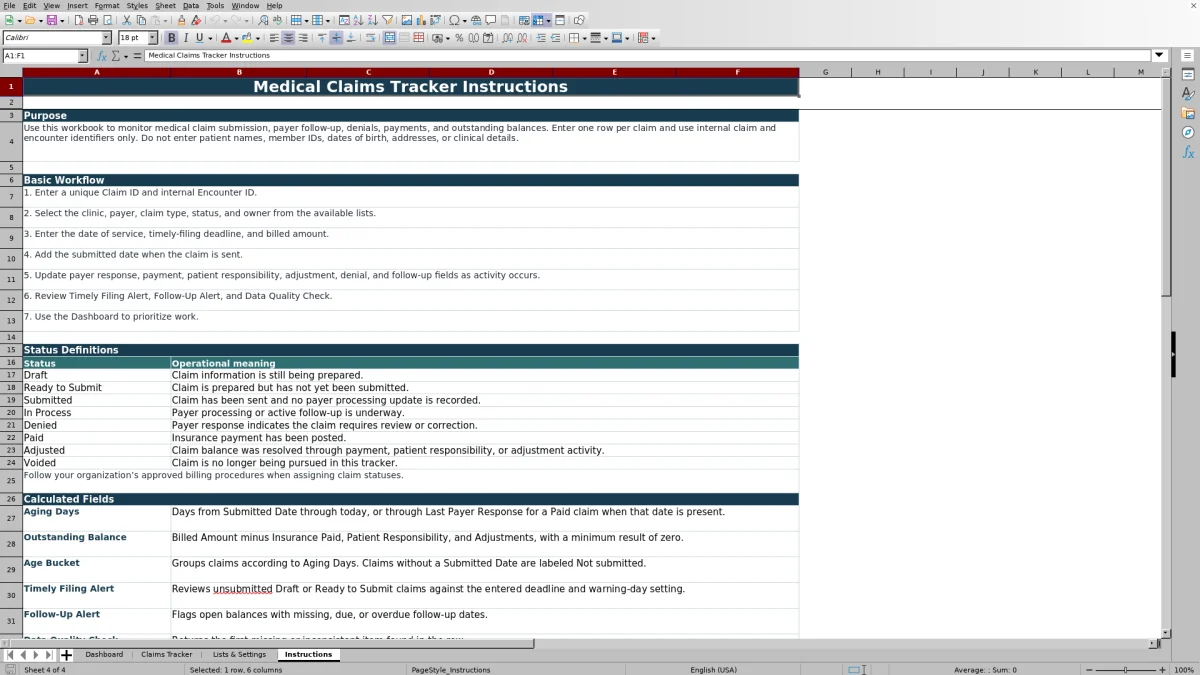Switch to the Lists & Settings sheet tab
The image size is (1200, 675).
click(239, 655)
